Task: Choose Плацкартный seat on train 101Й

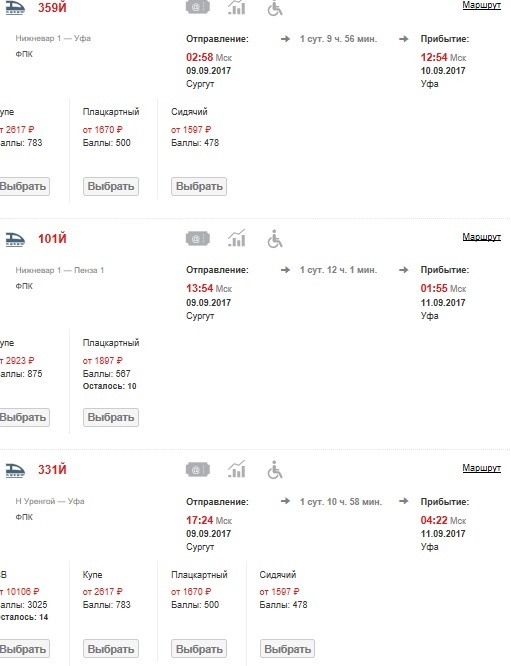Action: coord(111,418)
